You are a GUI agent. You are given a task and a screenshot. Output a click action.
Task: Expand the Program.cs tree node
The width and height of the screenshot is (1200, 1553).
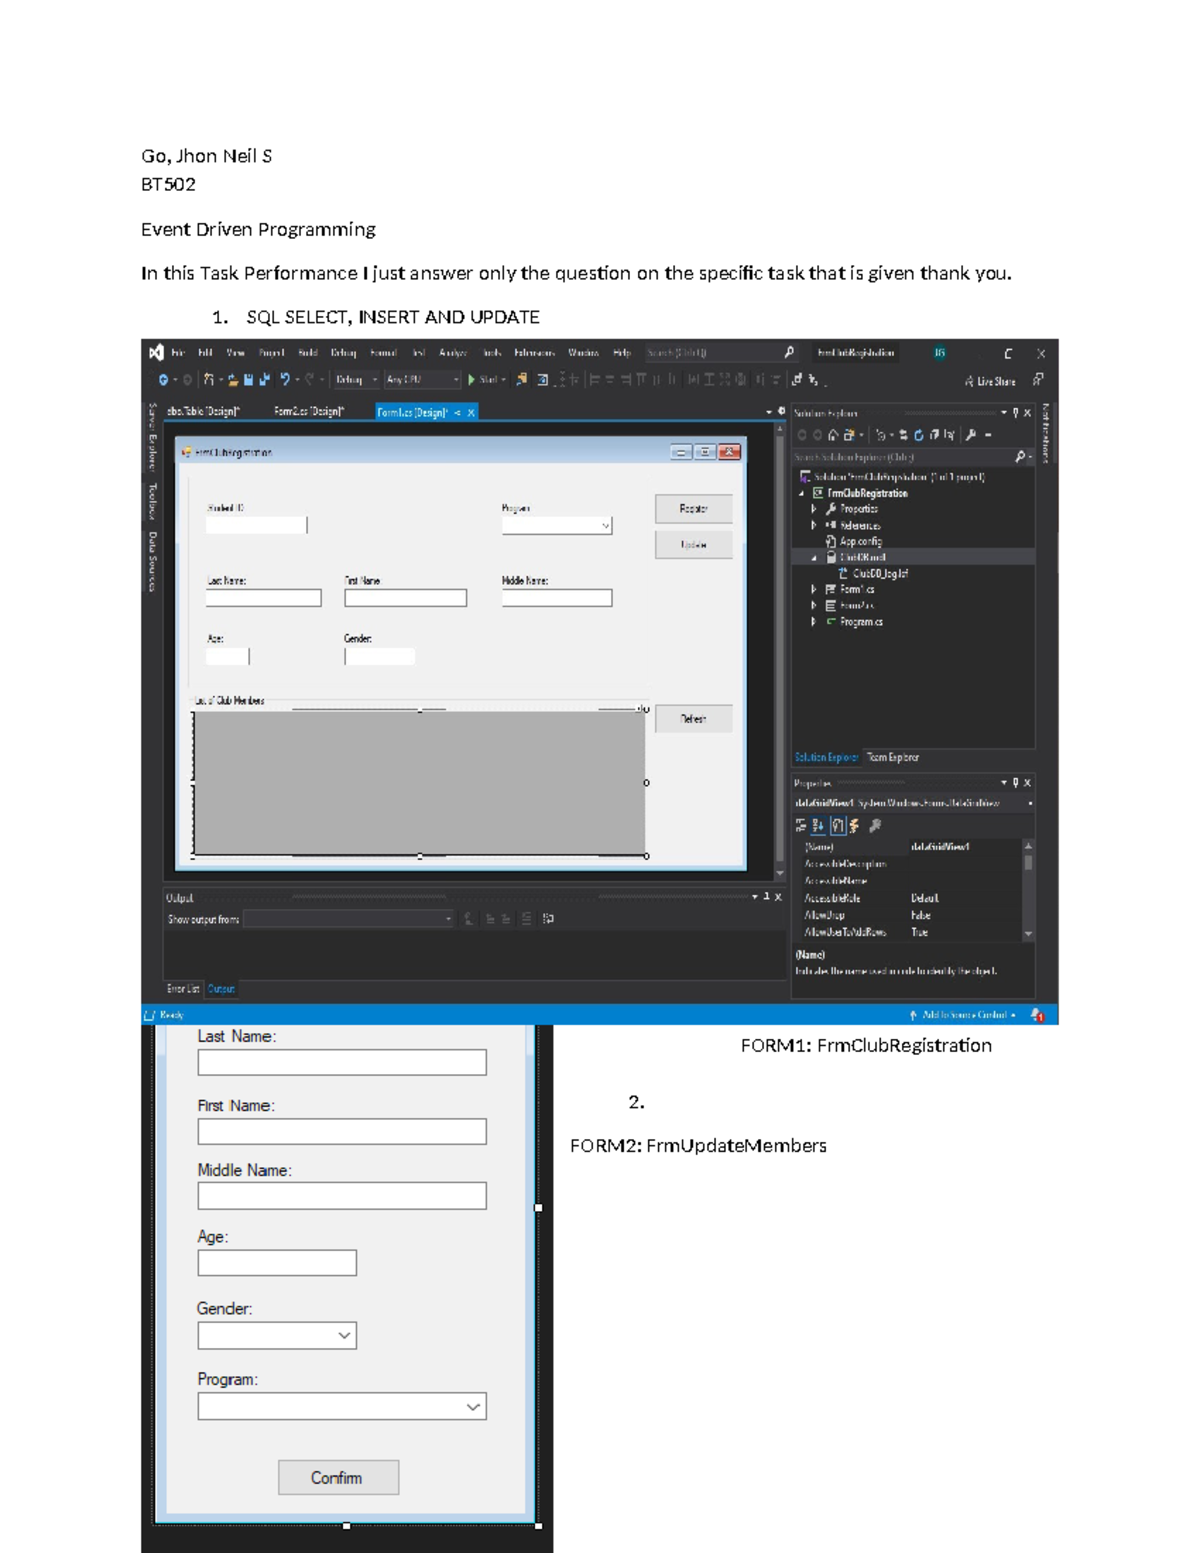[814, 622]
